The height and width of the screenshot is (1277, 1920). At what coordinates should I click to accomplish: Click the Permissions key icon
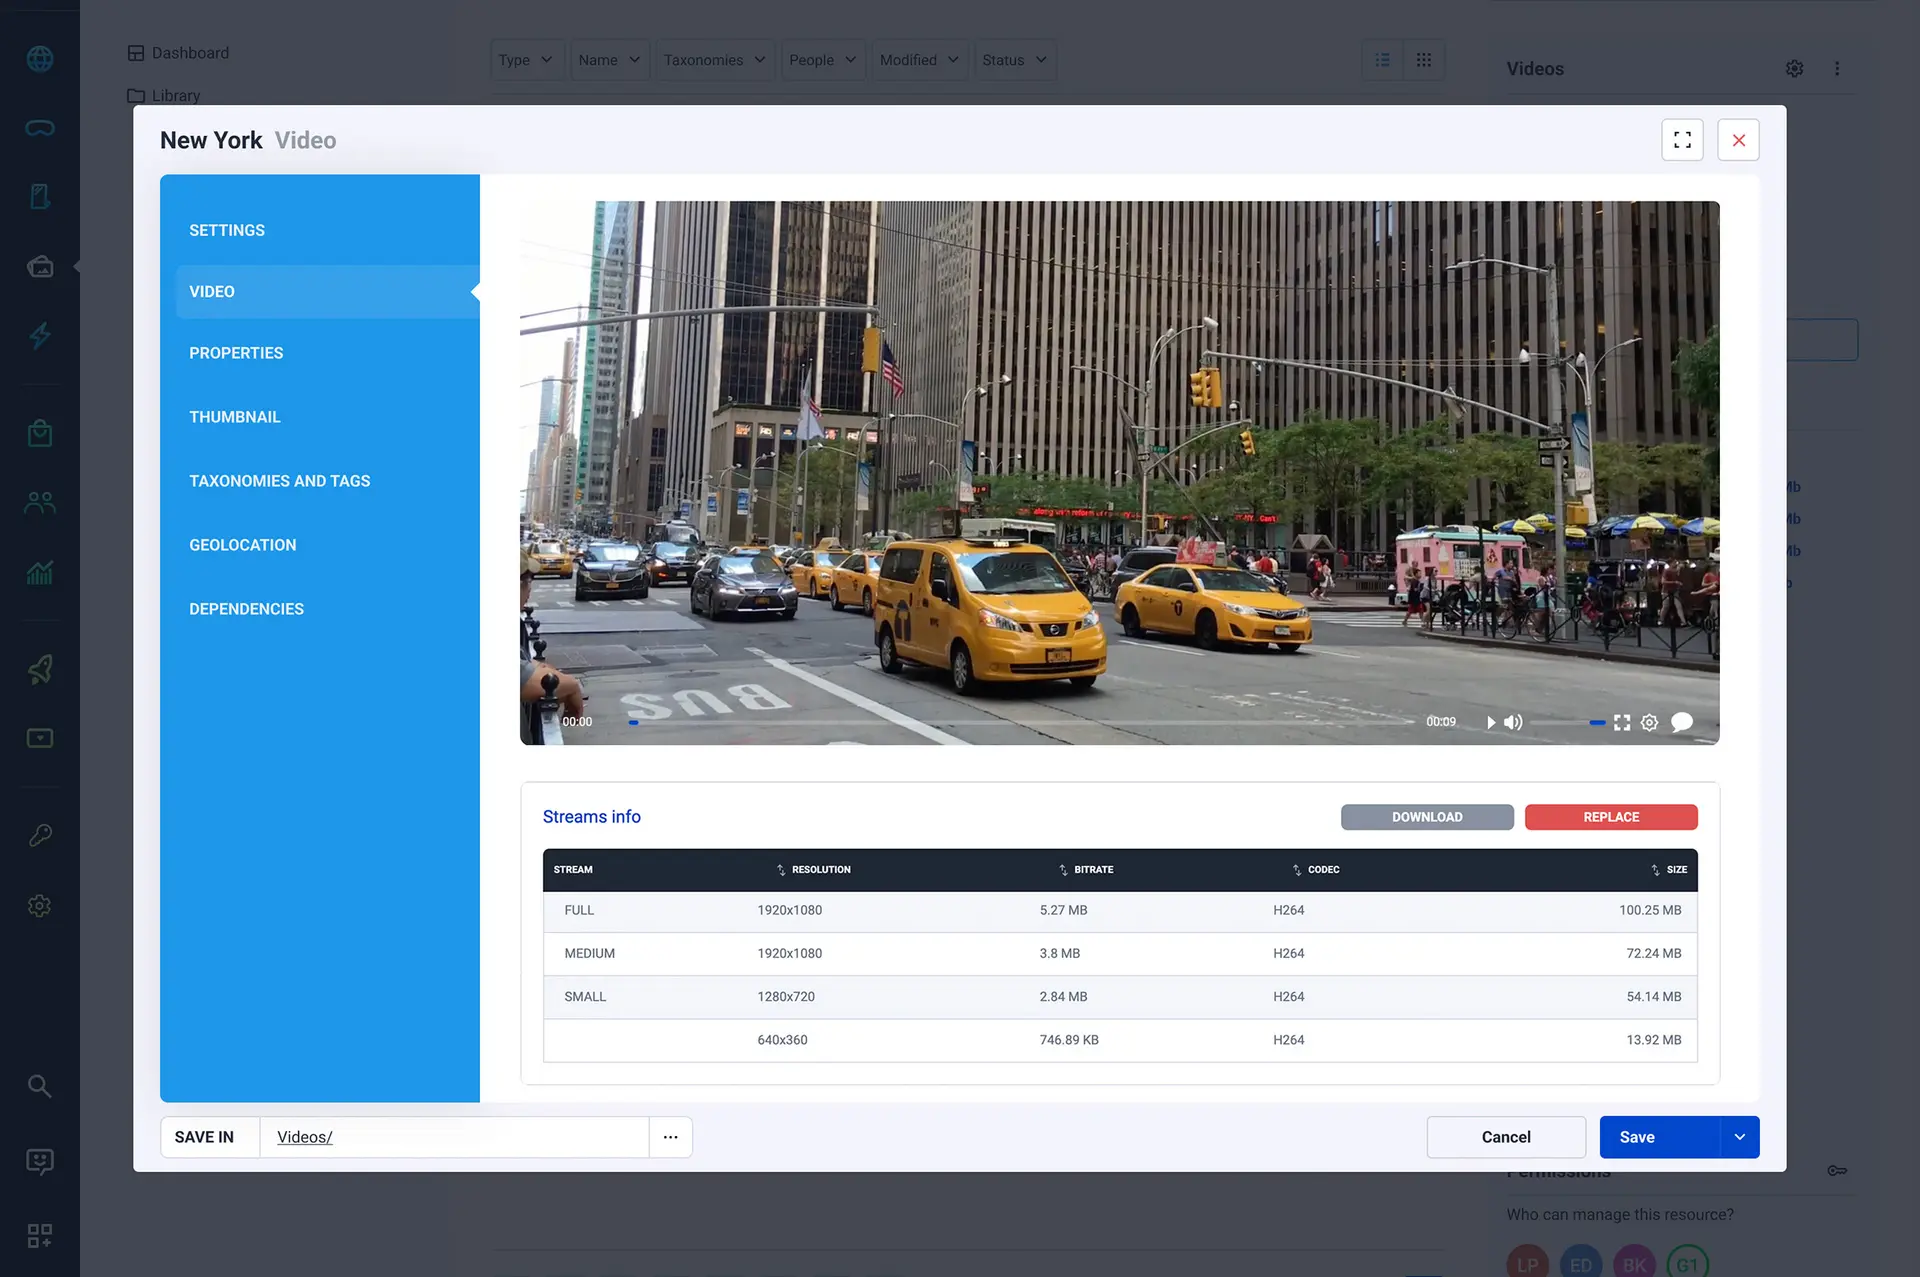pos(1837,1170)
